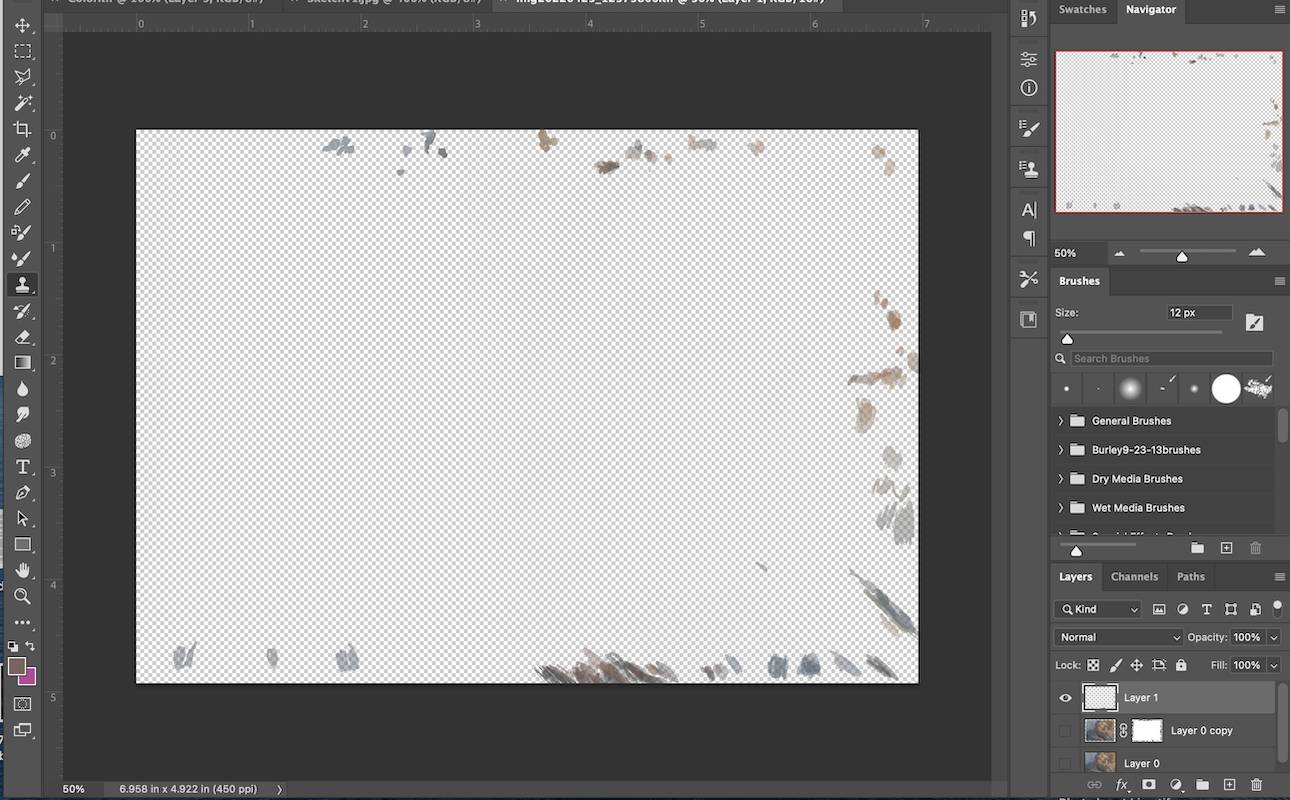
Task: Expand the Burley9-23-13brushes folder
Action: click(1061, 450)
